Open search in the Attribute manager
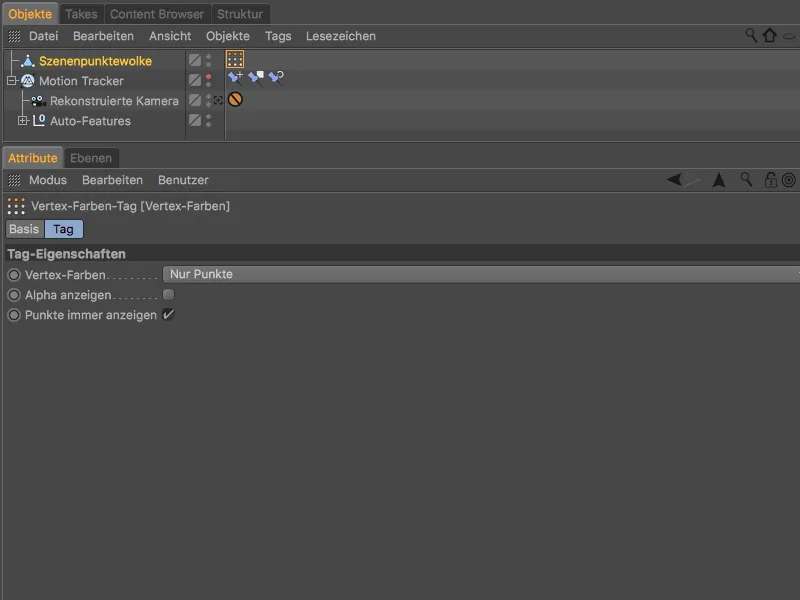The width and height of the screenshot is (800, 600). [746, 180]
